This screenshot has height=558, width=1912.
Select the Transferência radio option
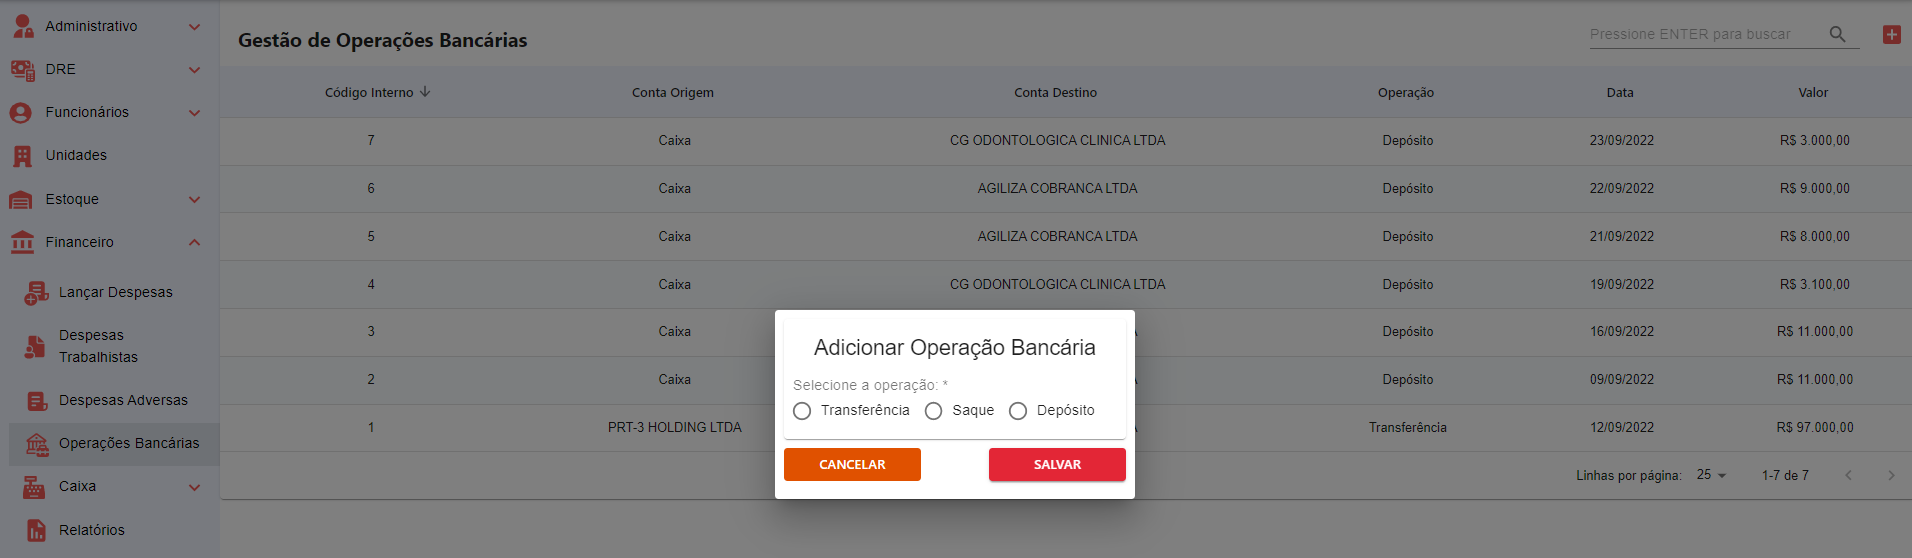pyautogui.click(x=802, y=411)
